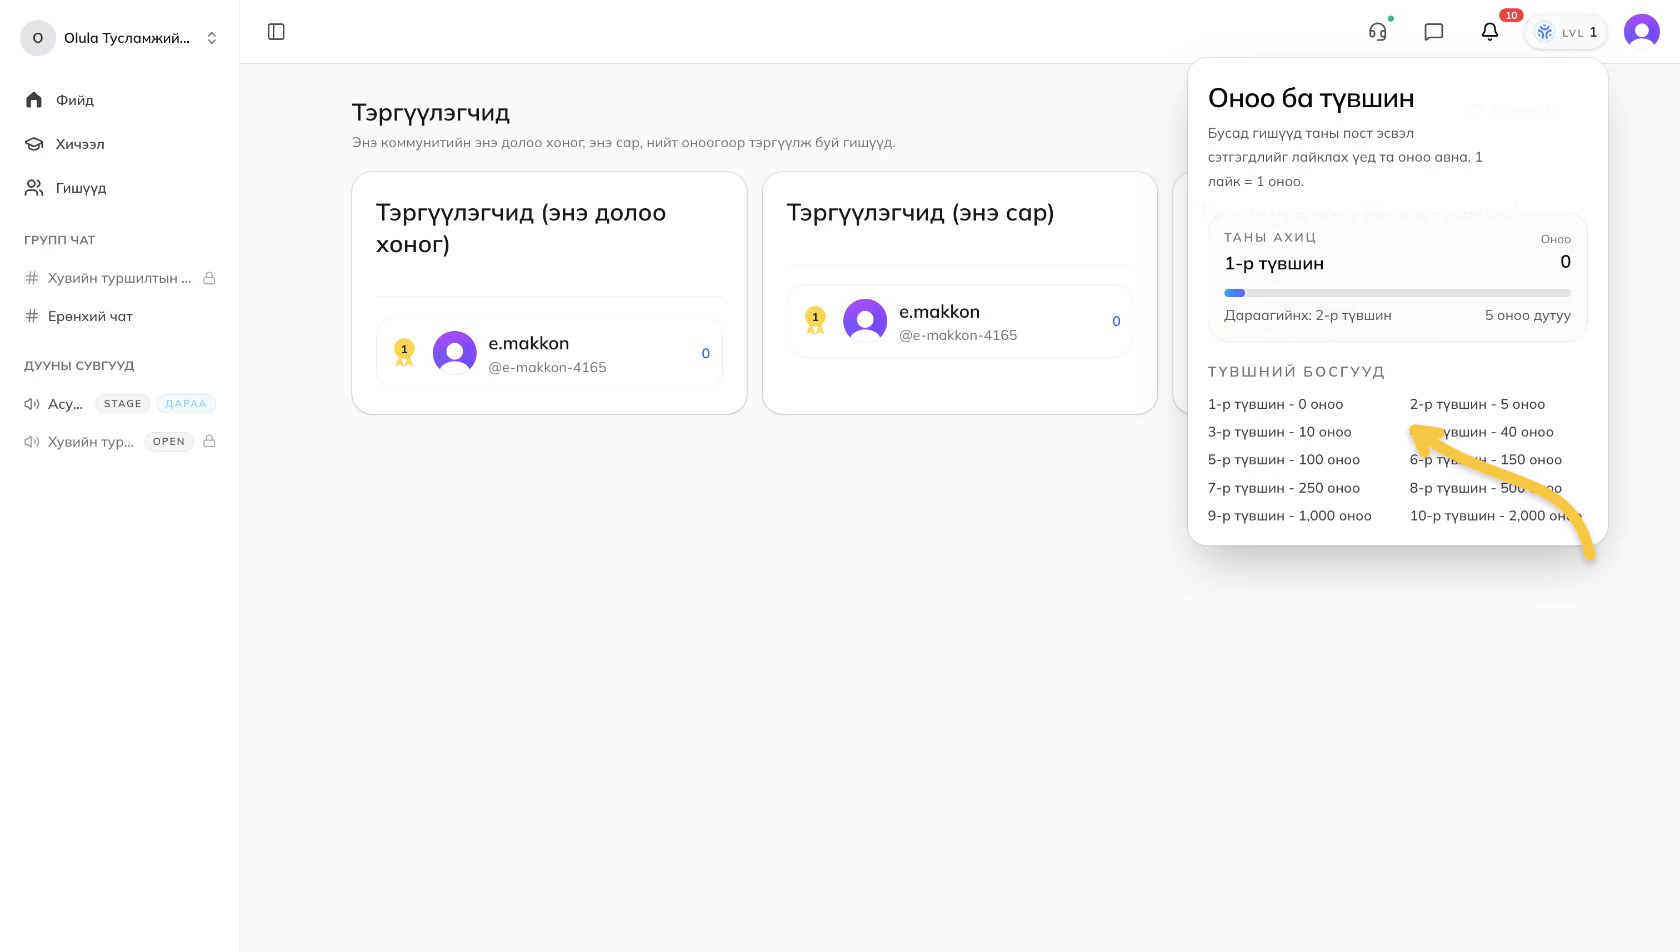Open Хичээл in sidebar
Viewport: 1680px width, 952px height.
coord(120,144)
